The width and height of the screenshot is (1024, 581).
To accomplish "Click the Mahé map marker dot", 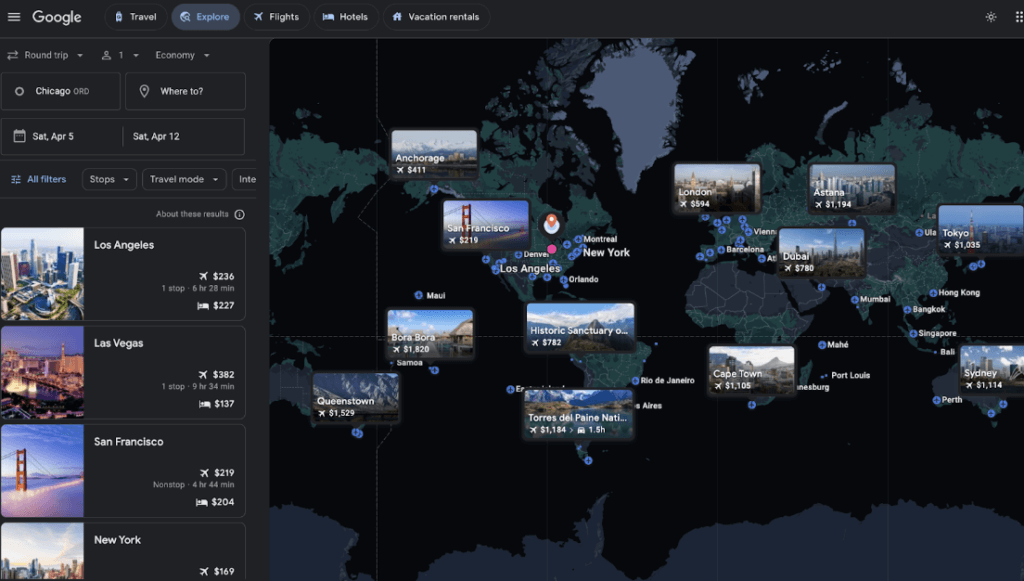I will point(822,345).
